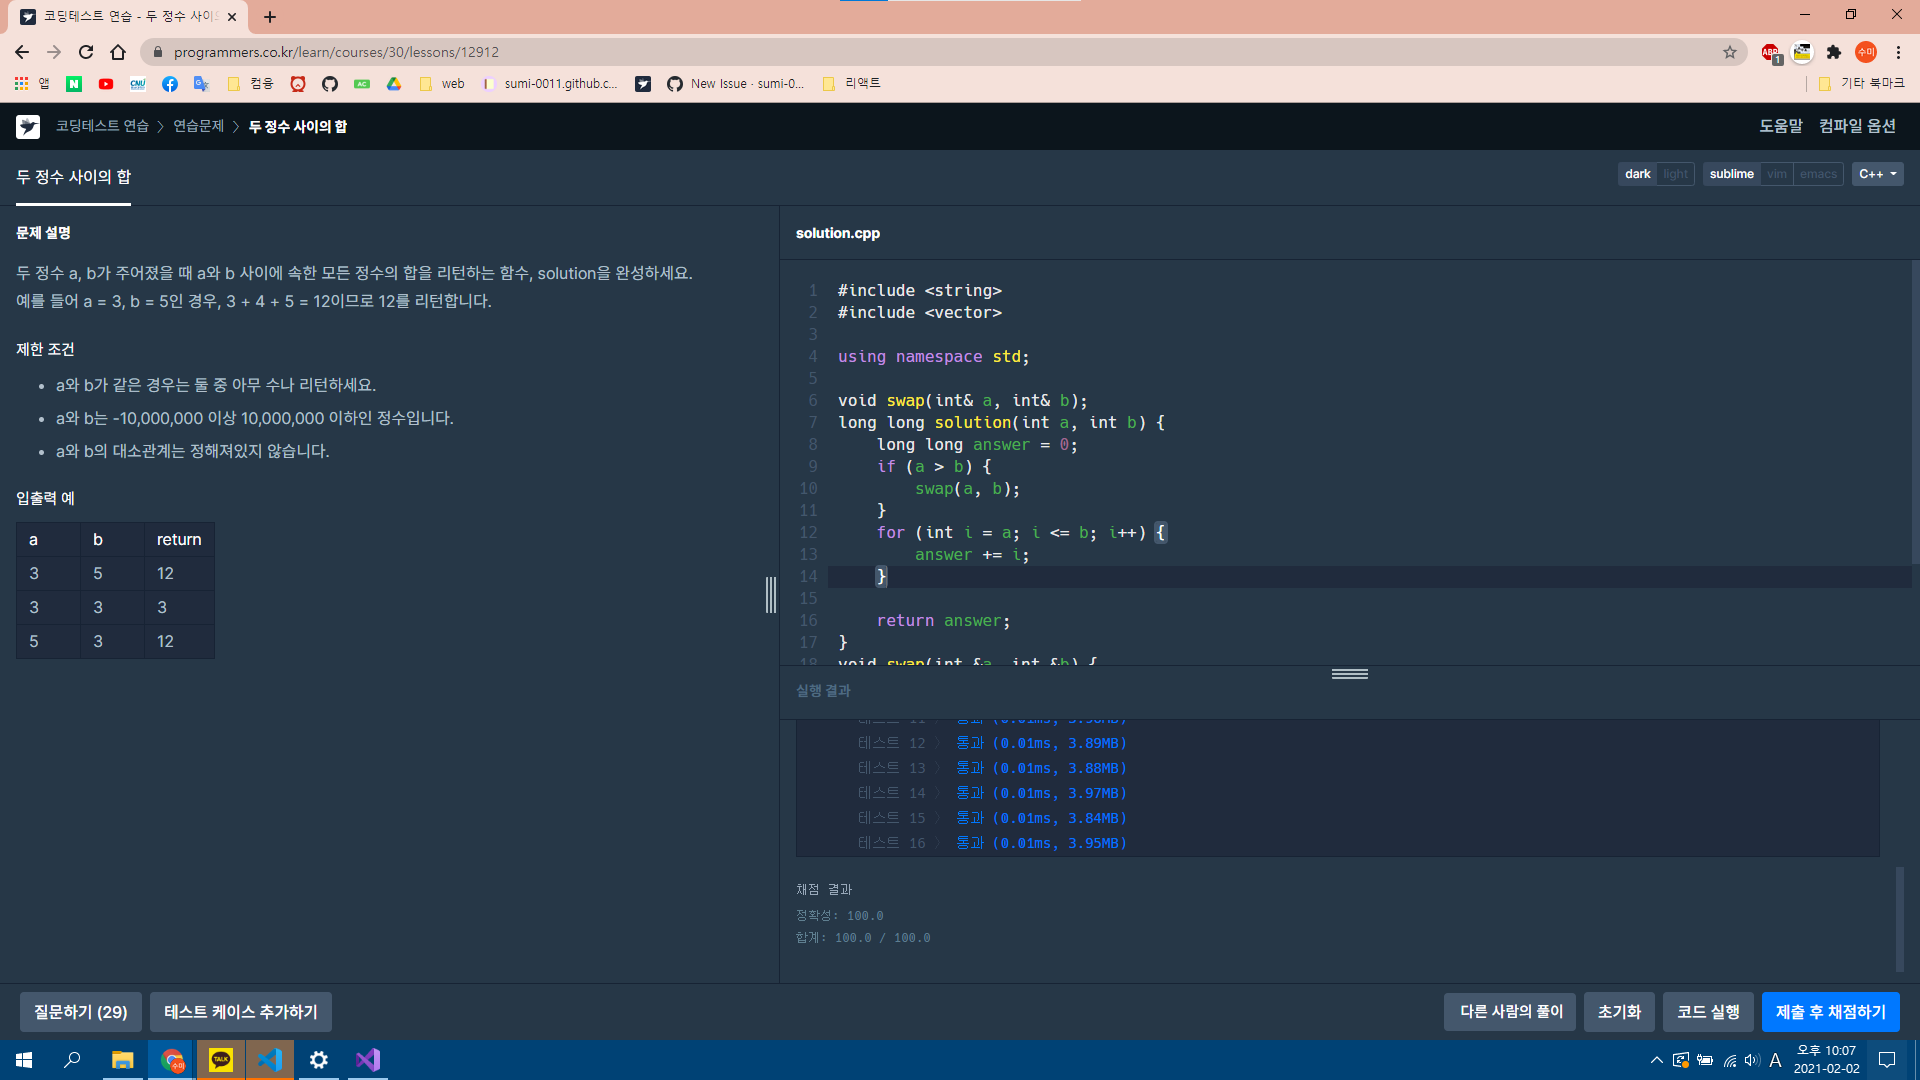Image resolution: width=1920 pixels, height=1080 pixels.
Task: Open the C++ language dropdown
Action: click(1877, 174)
